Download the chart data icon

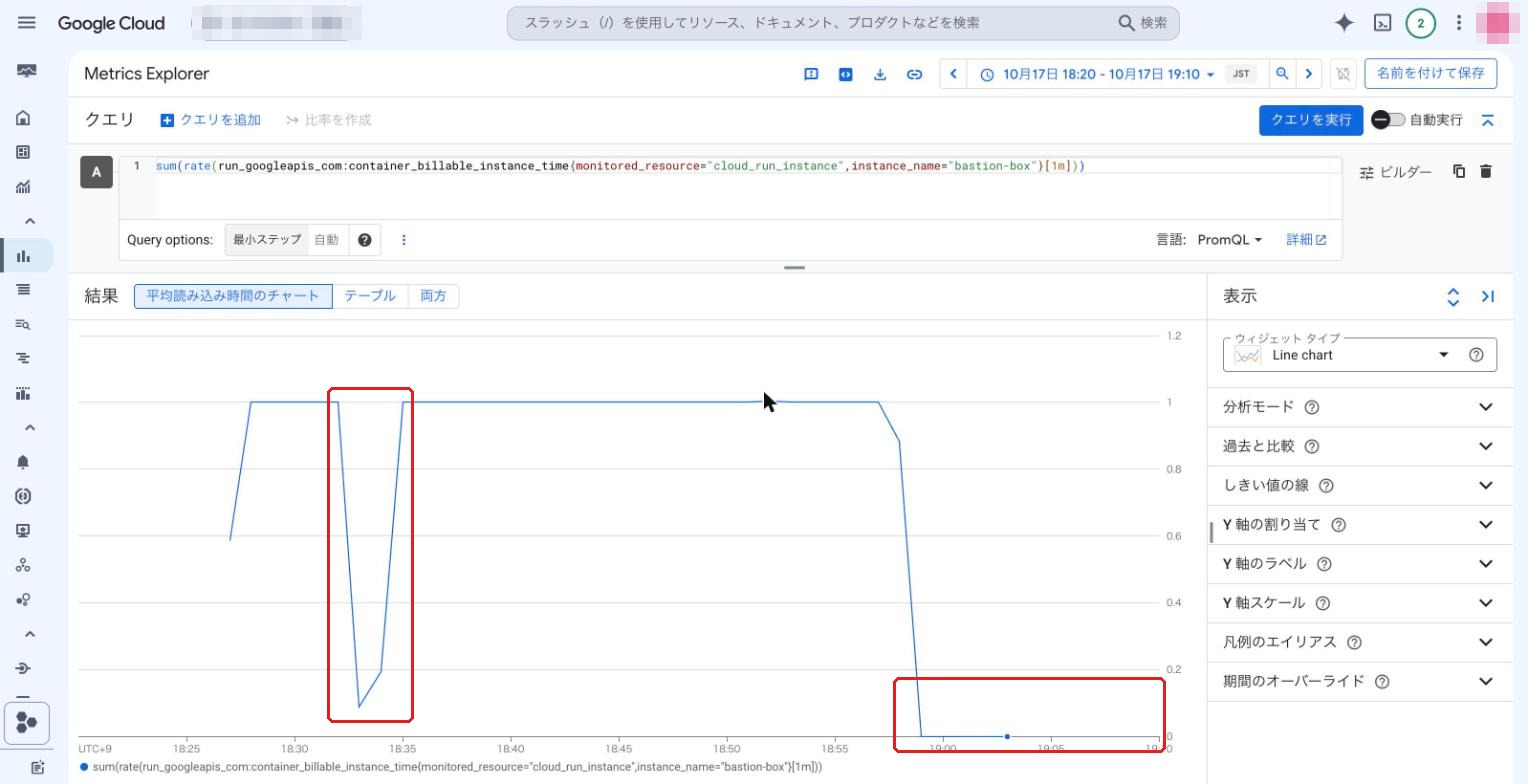point(880,74)
